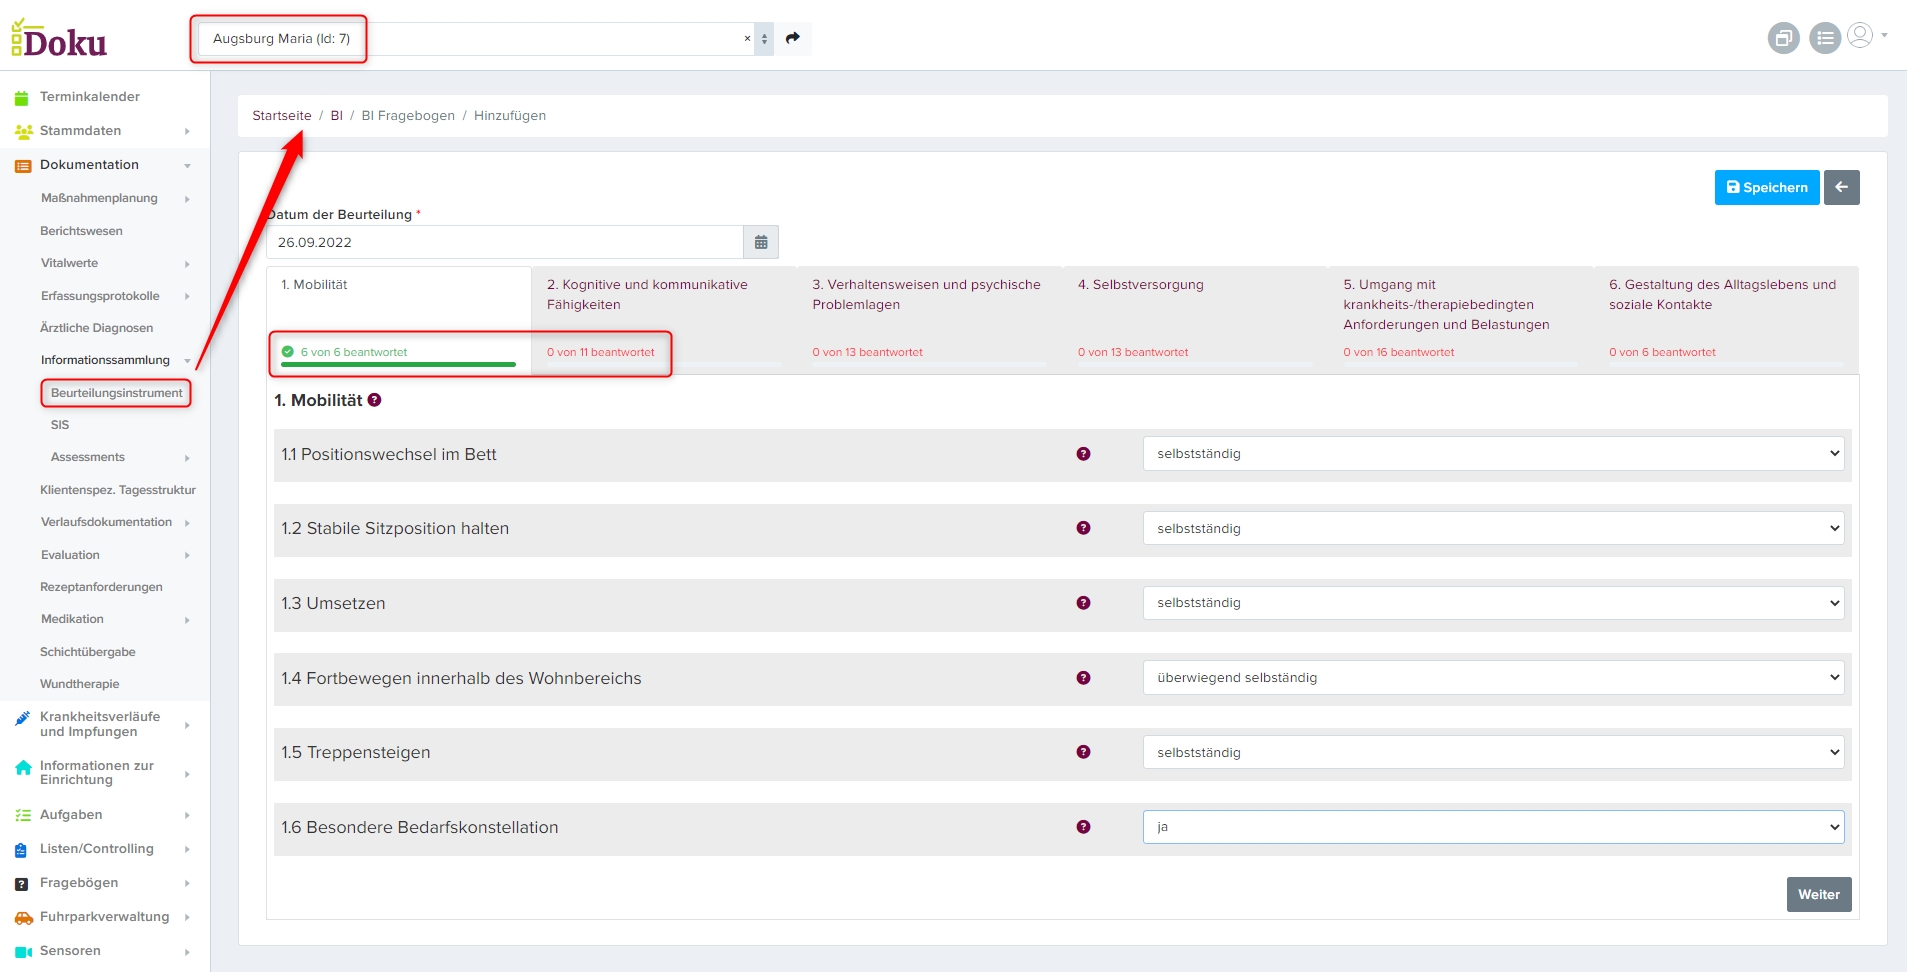Click the help icon beside Mobilität heading
This screenshot has height=972, width=1907.
375,400
